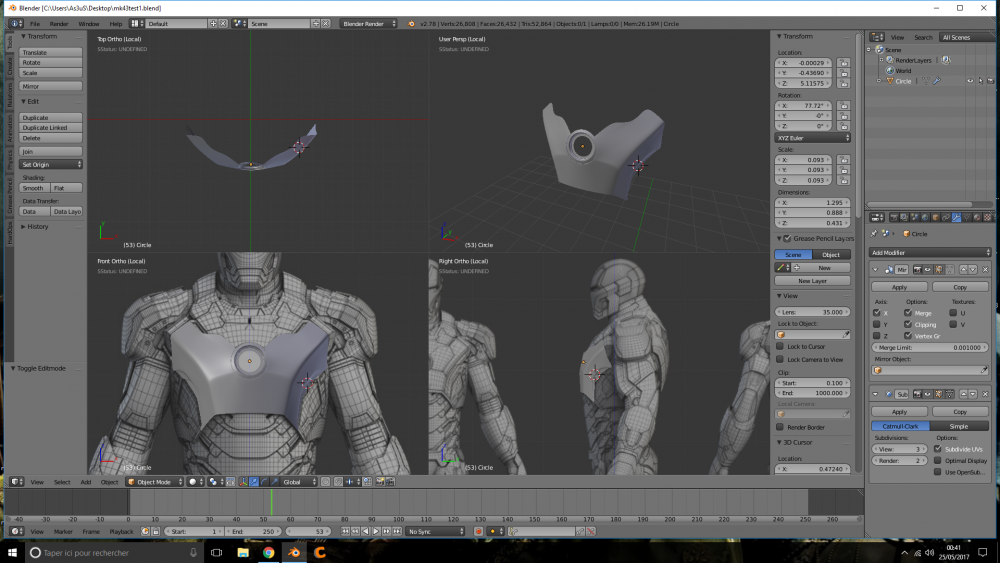Enable Lock to Cursor checkbox
The width and height of the screenshot is (1000, 563).
780,346
